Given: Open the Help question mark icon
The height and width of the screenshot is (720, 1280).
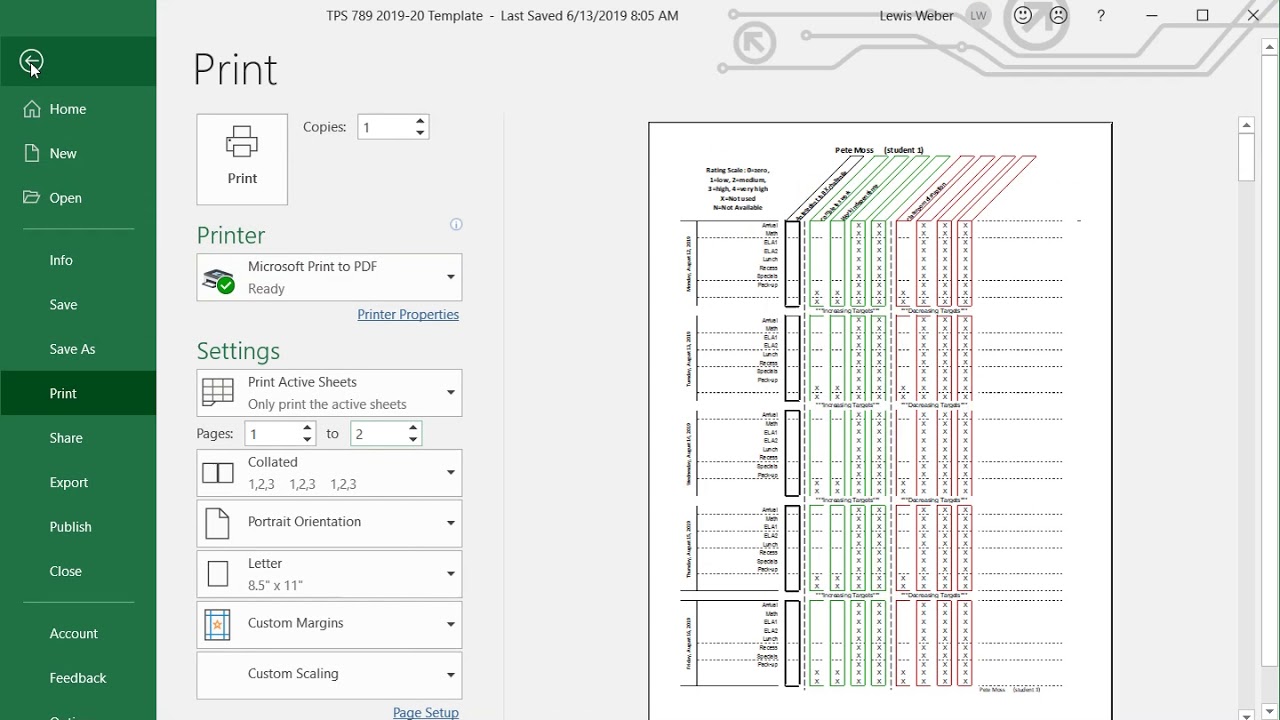Looking at the screenshot, I should pyautogui.click(x=1101, y=16).
